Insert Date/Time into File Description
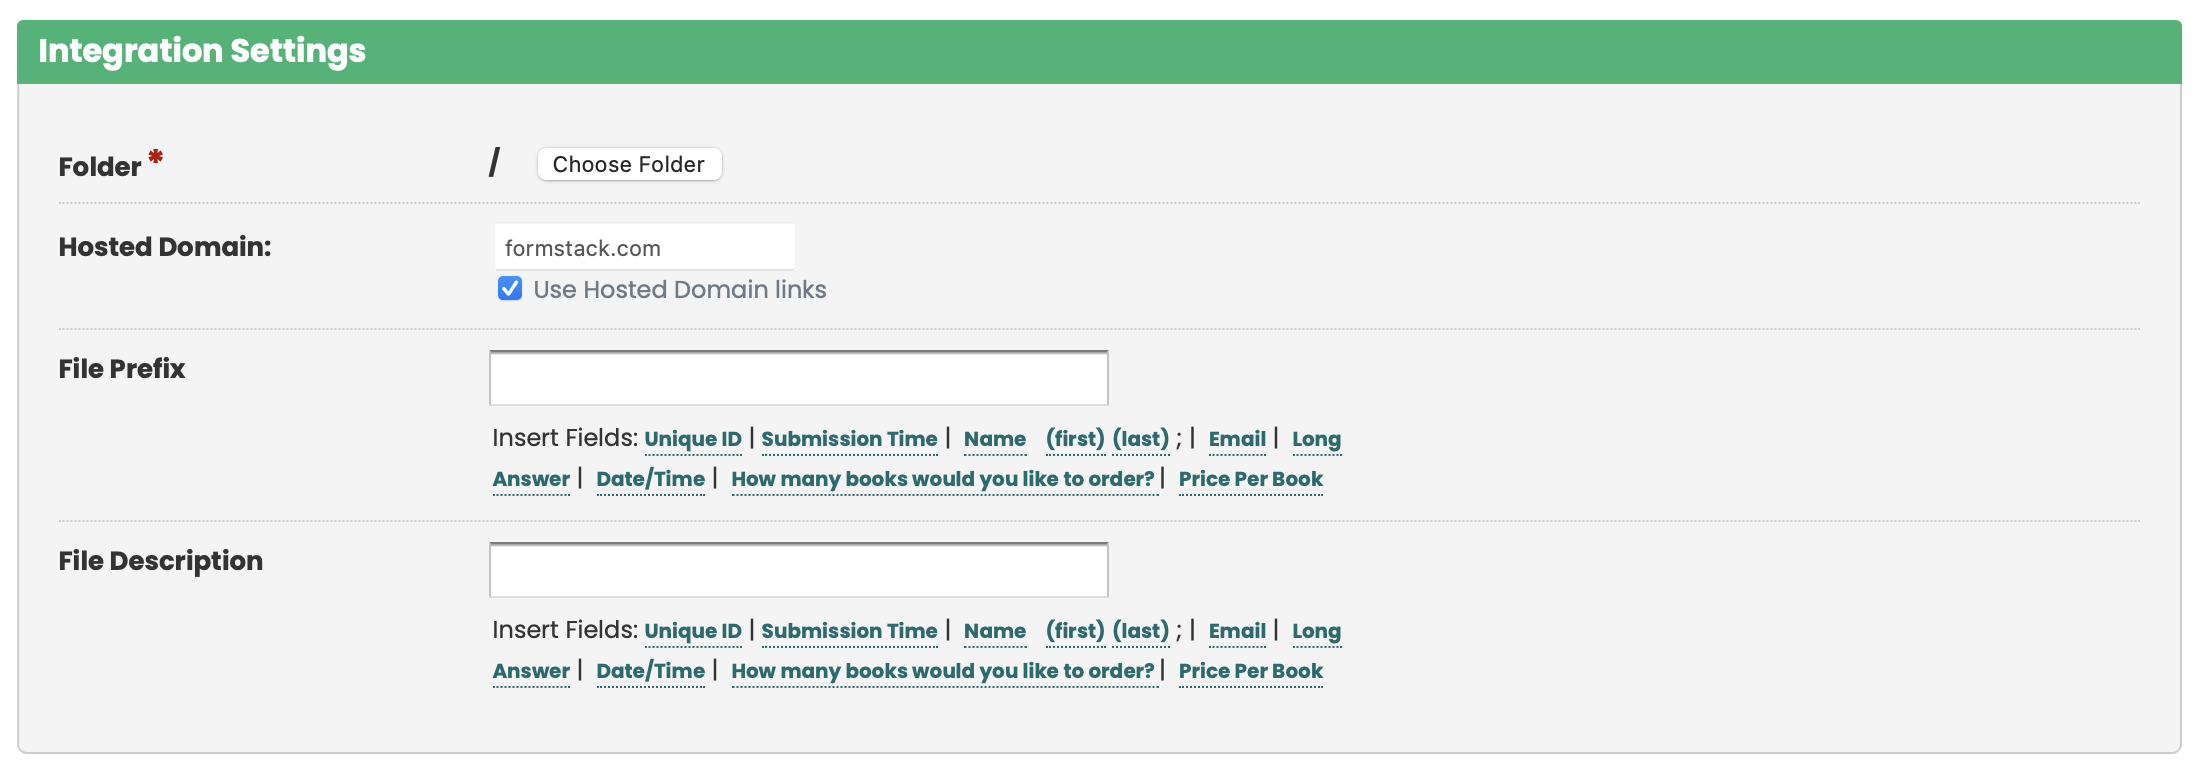 (650, 671)
